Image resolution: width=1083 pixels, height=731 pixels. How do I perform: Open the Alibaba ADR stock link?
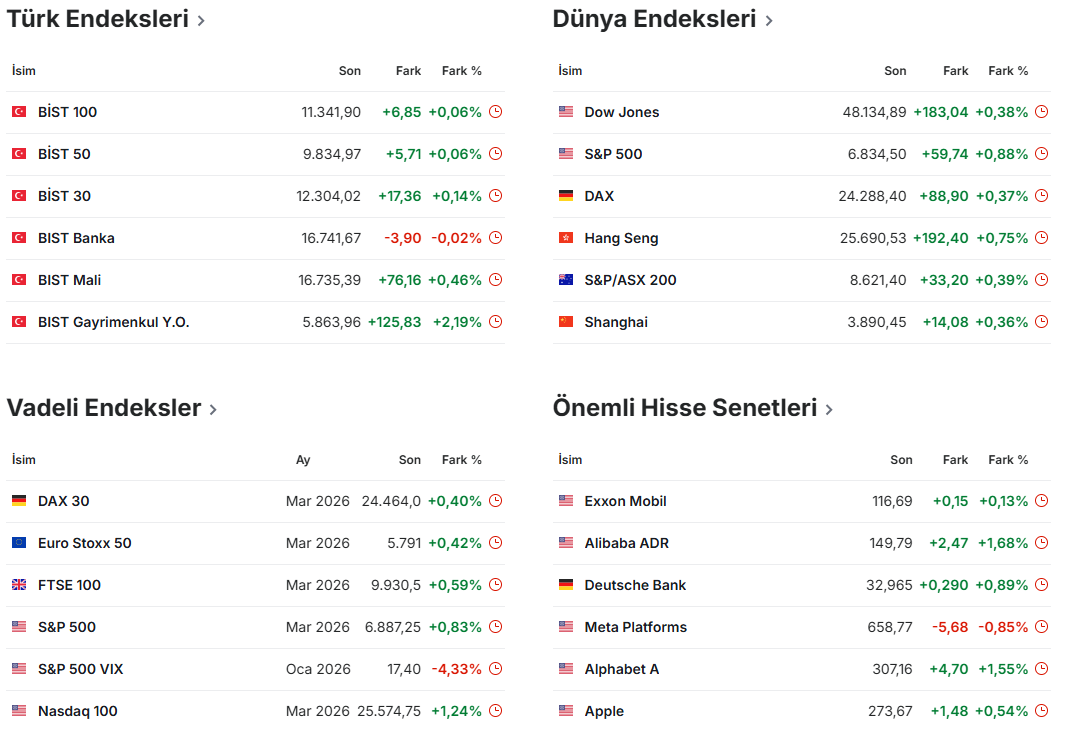tap(626, 543)
